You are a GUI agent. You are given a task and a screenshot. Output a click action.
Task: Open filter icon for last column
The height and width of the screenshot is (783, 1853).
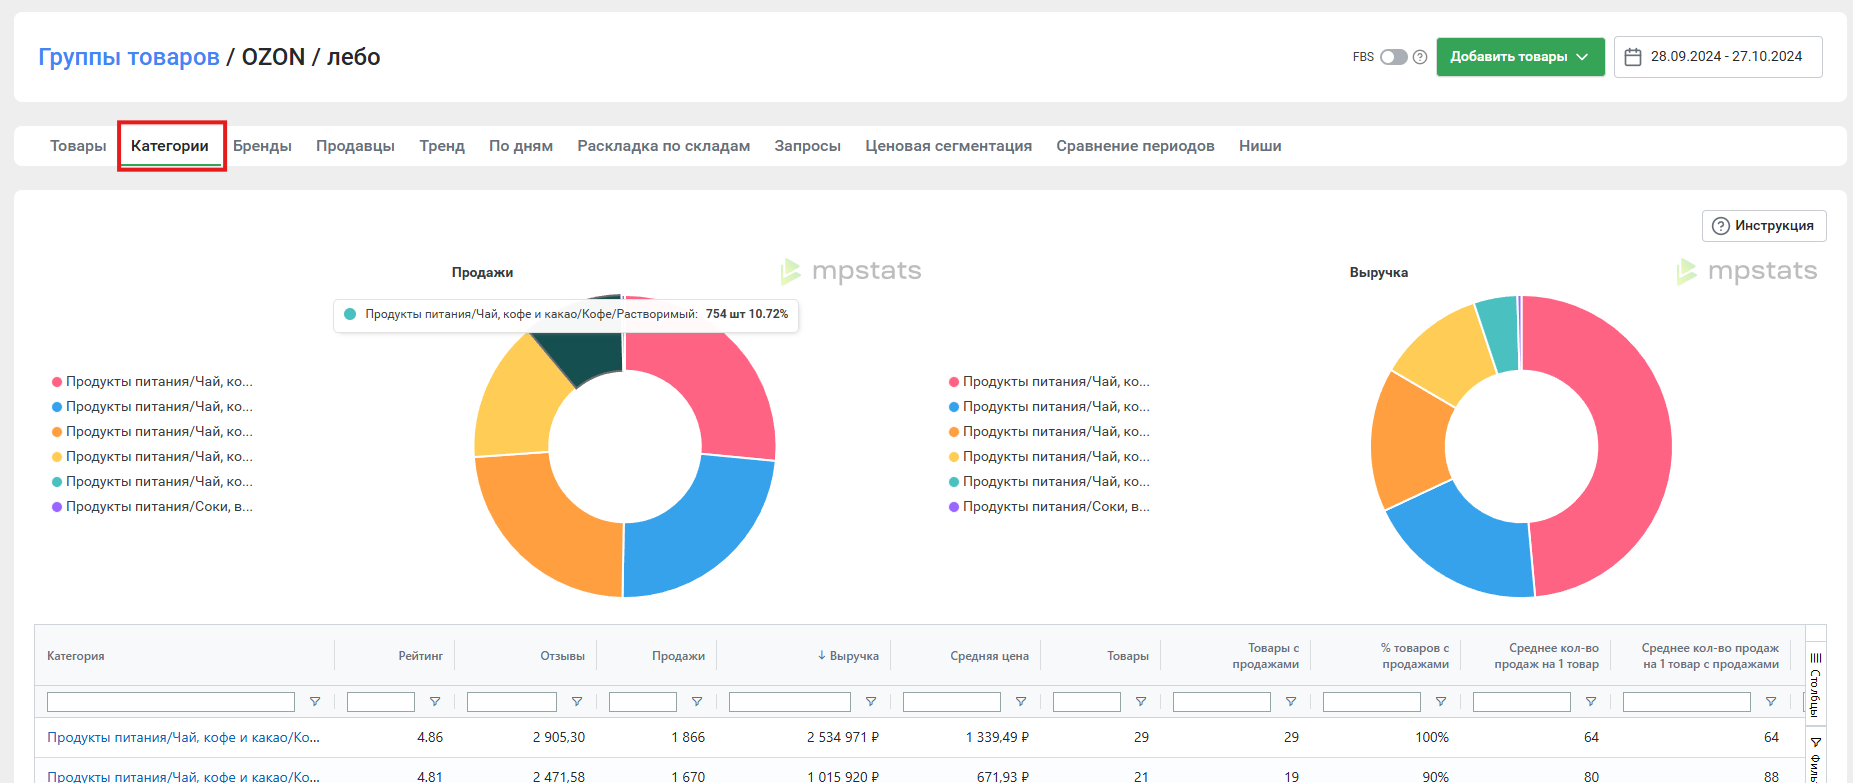click(x=1771, y=702)
